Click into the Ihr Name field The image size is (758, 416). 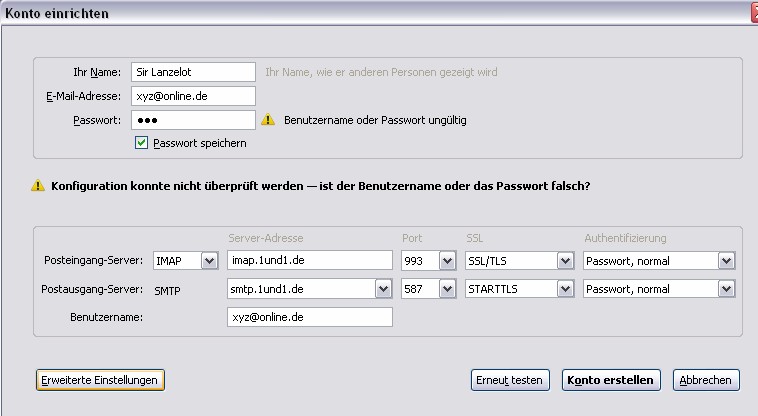[193, 72]
